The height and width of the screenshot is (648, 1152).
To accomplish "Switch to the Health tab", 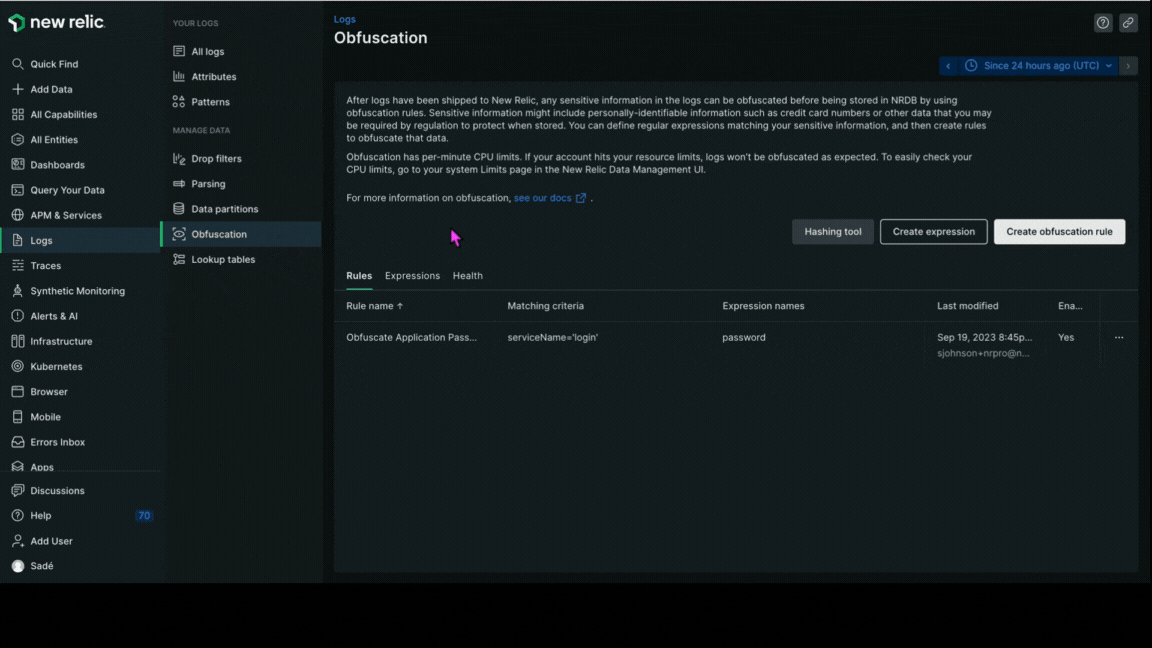I will (x=467, y=276).
